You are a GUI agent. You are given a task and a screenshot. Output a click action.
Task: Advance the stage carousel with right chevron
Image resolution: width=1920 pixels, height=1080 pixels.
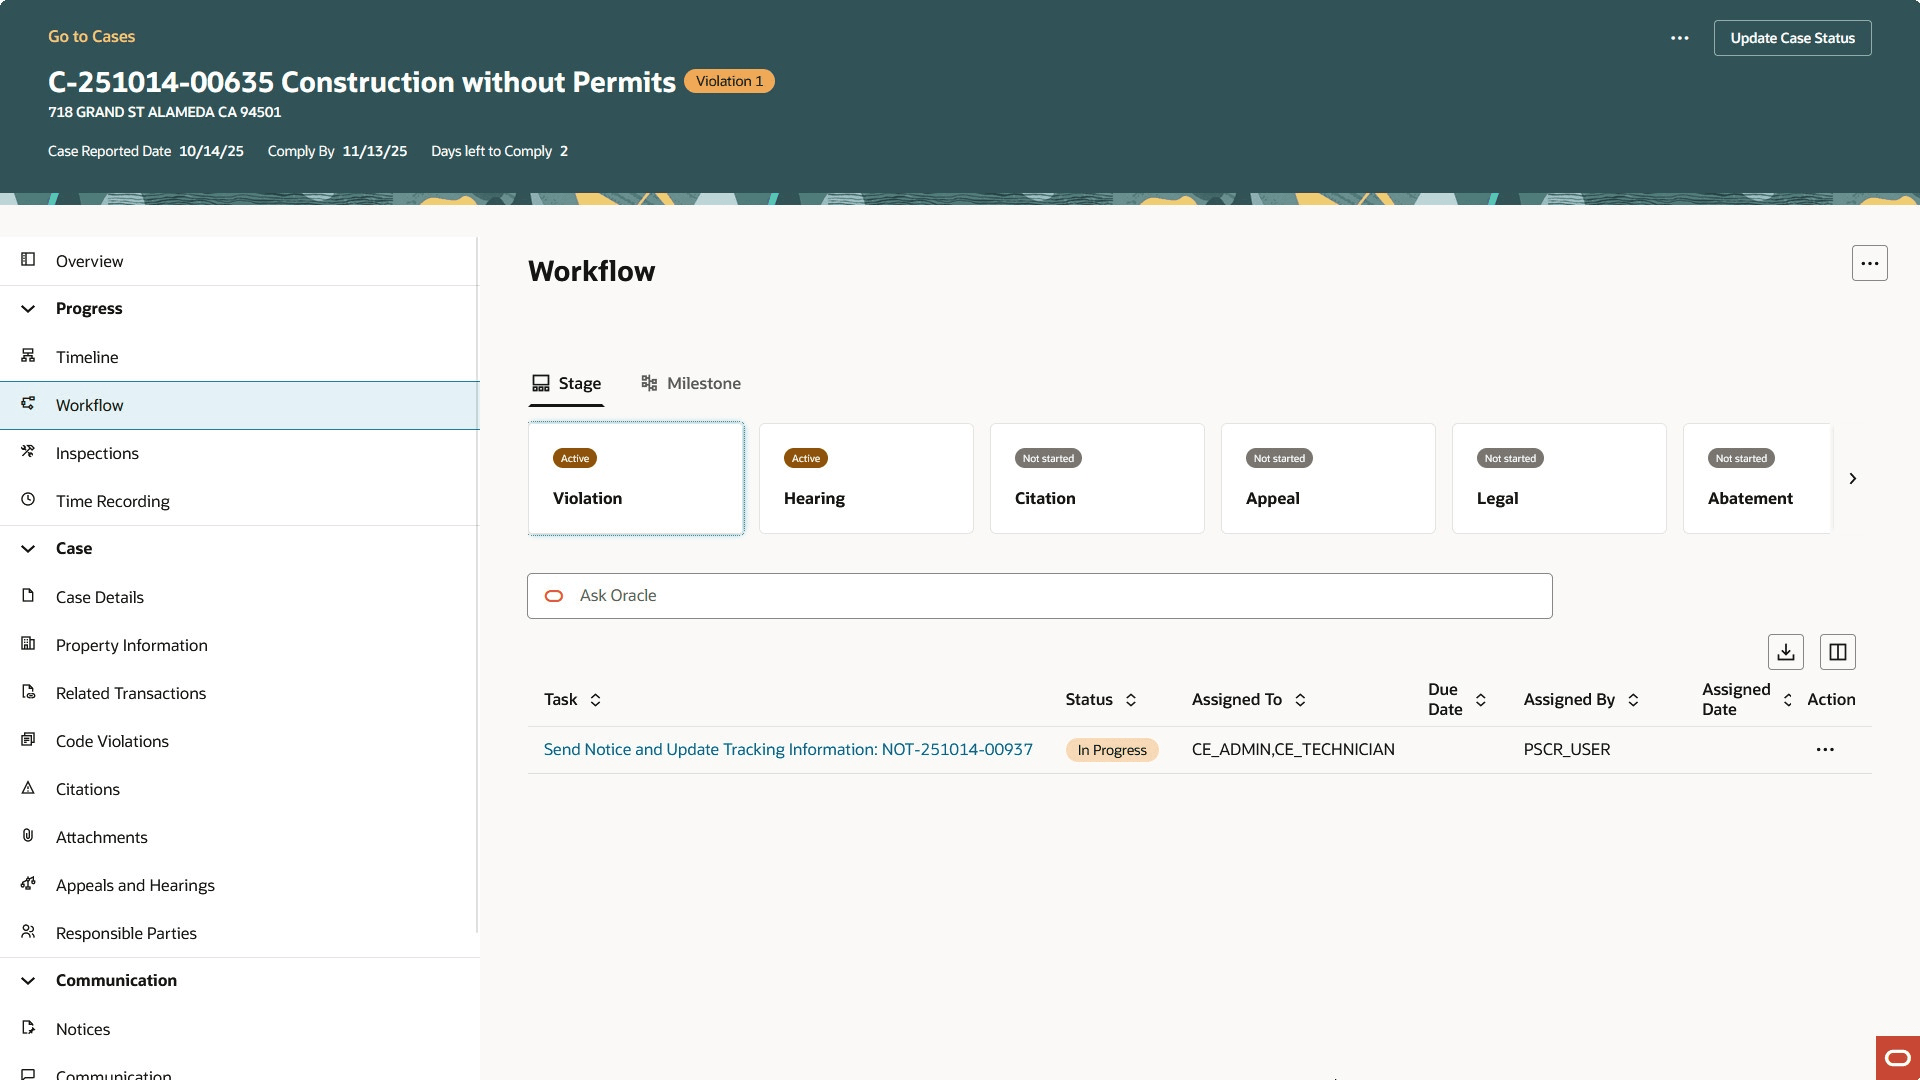(1853, 478)
